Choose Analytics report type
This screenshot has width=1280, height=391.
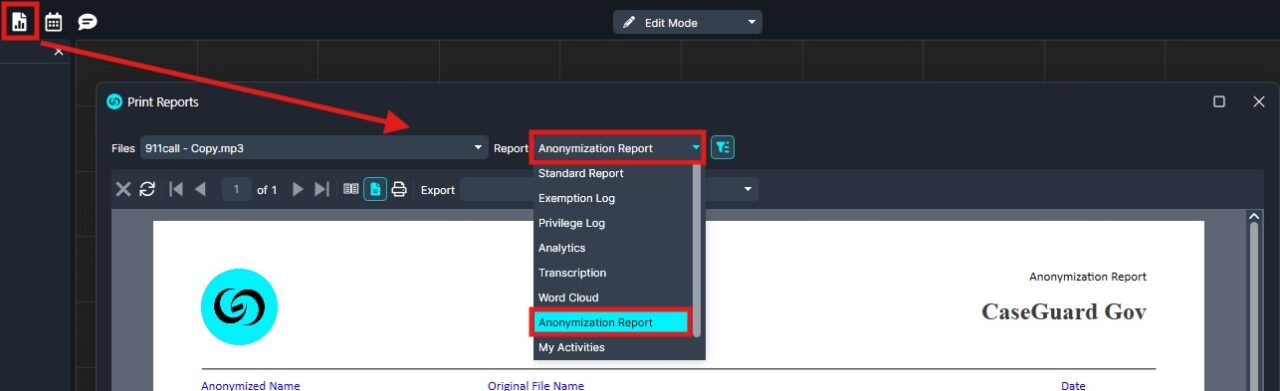point(613,248)
